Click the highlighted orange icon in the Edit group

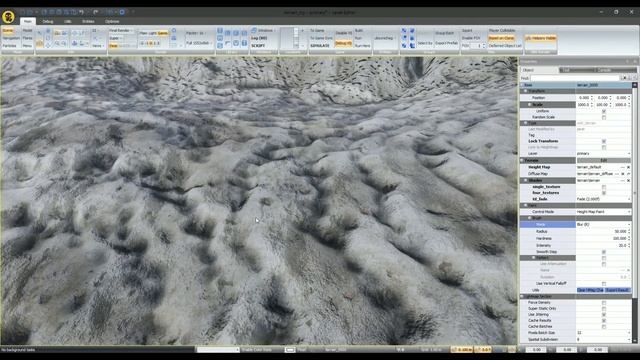coord(40,44)
